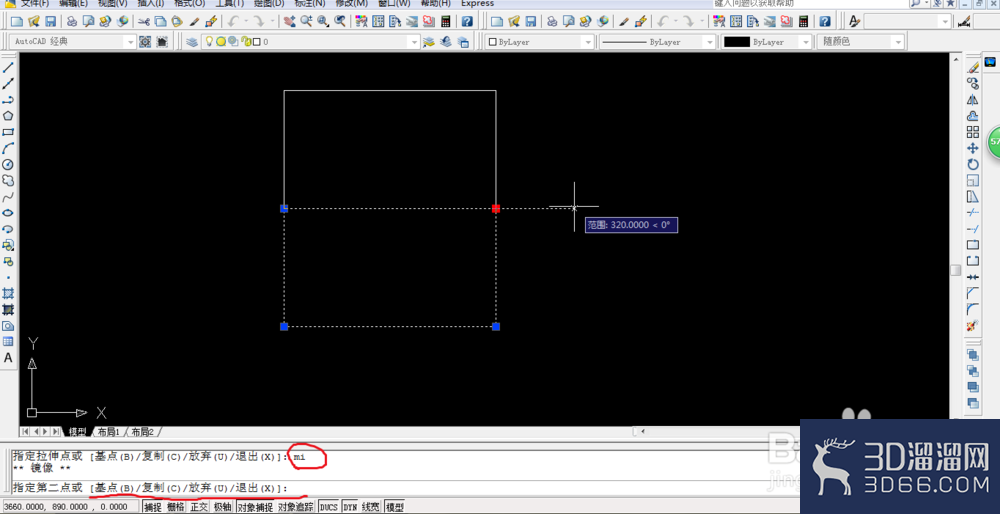1000x514 pixels.
Task: Open the Express menu
Action: tap(478, 4)
